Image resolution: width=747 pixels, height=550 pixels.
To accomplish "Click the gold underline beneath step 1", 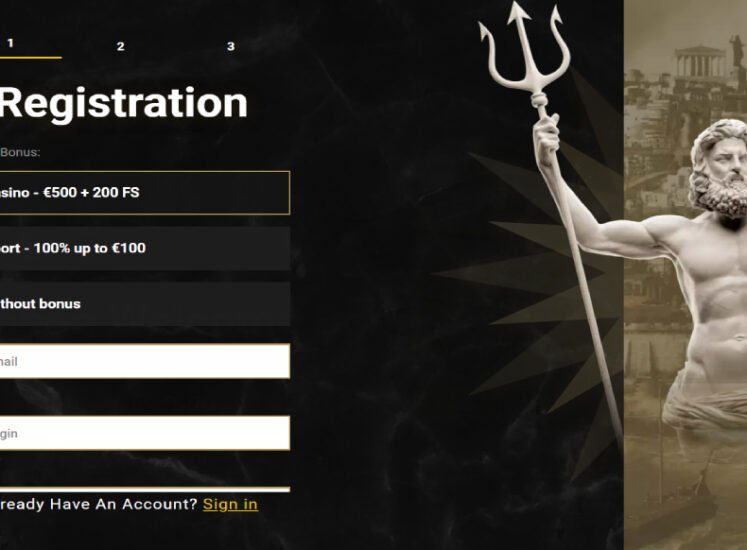I will coord(30,58).
